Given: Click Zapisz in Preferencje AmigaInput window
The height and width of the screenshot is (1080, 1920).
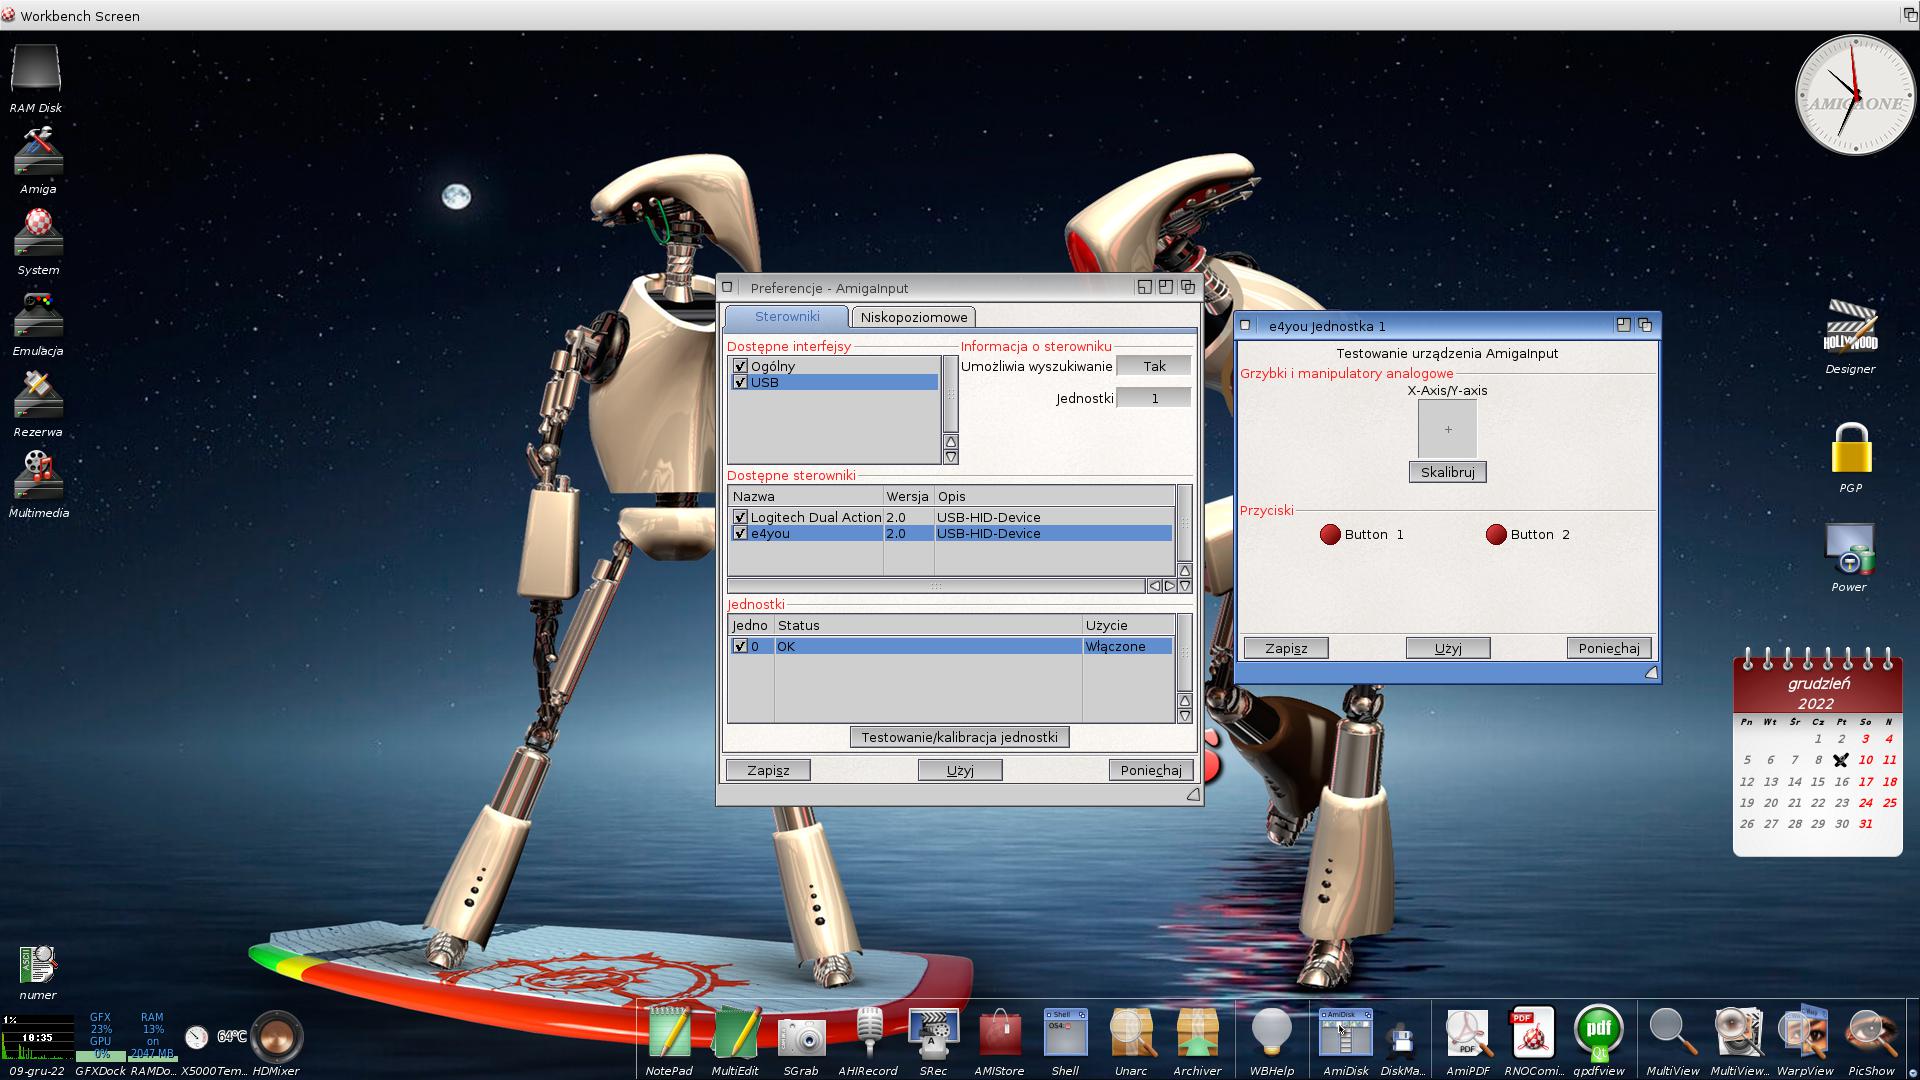Looking at the screenshot, I should pos(768,770).
